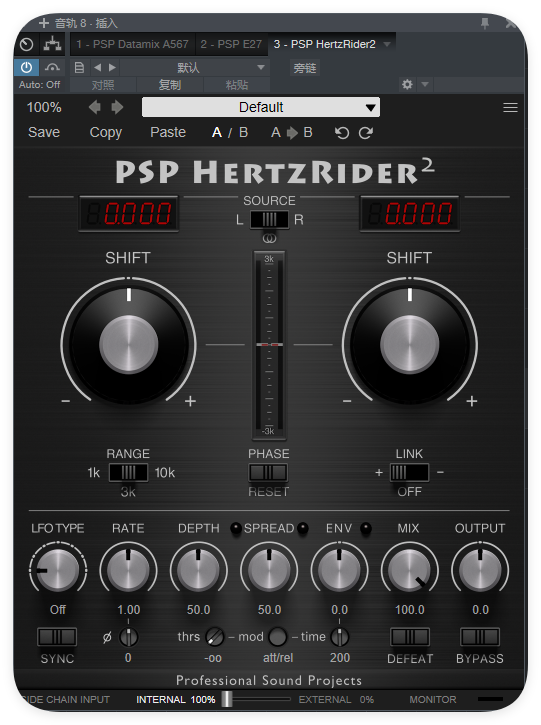Click the clock icon in the host header
Image resolution: width=541 pixels, height=725 pixels.
point(26,44)
